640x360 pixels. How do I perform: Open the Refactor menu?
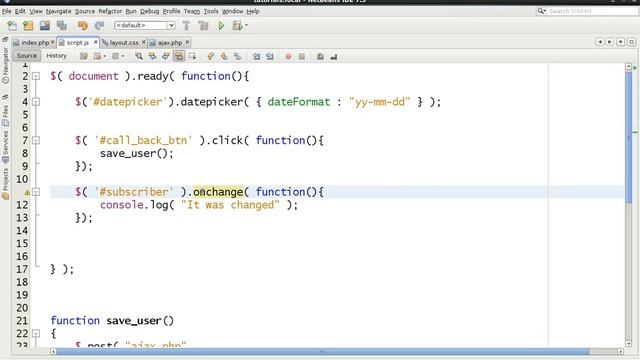pos(110,11)
